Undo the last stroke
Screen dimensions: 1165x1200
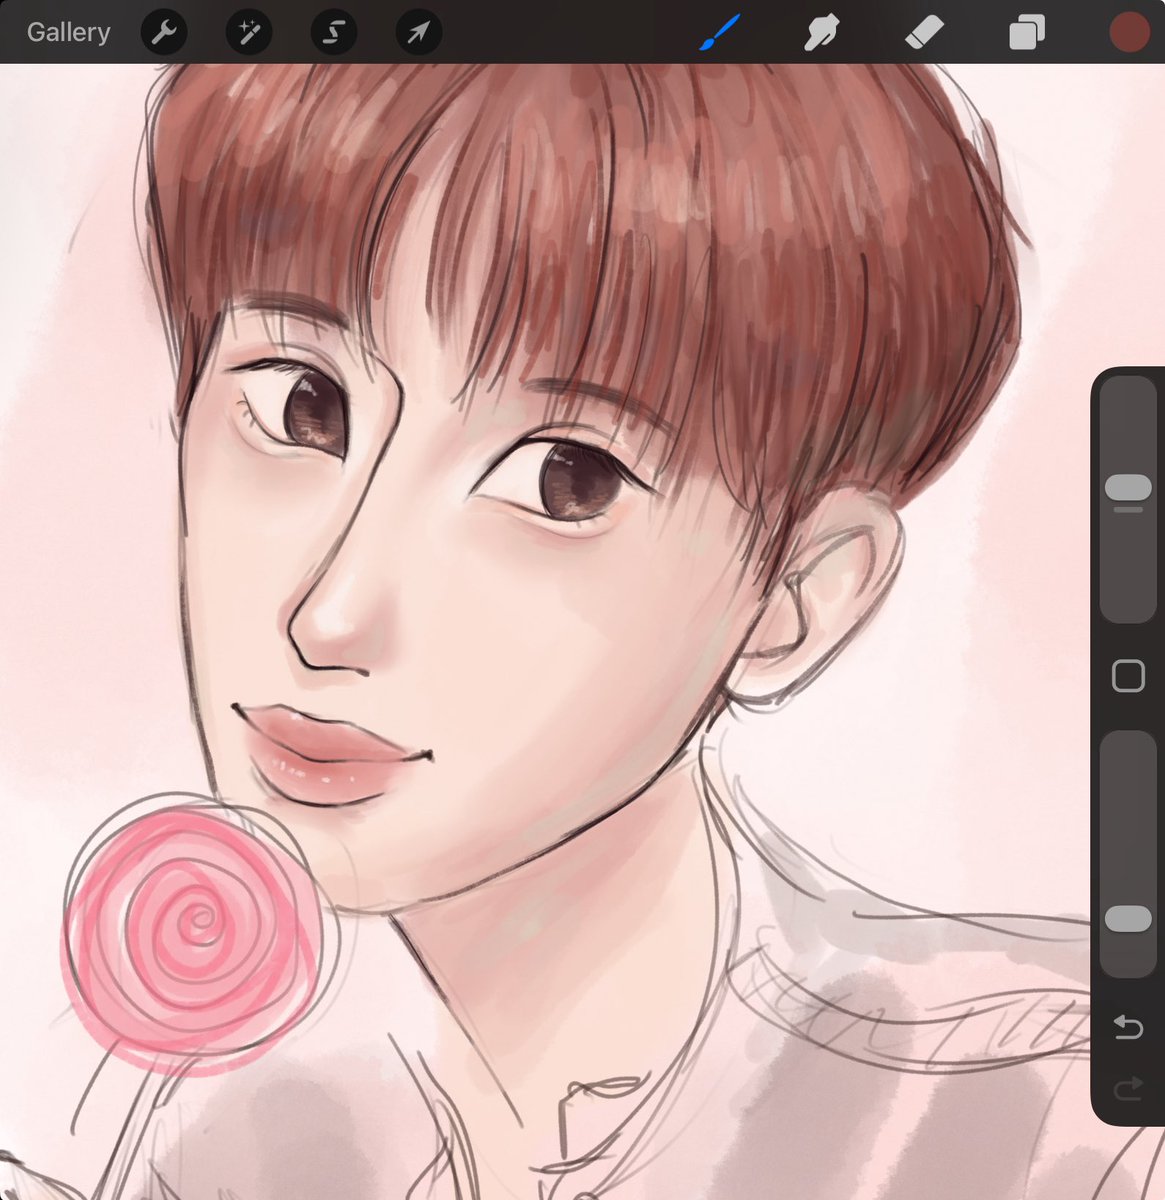(1128, 1027)
